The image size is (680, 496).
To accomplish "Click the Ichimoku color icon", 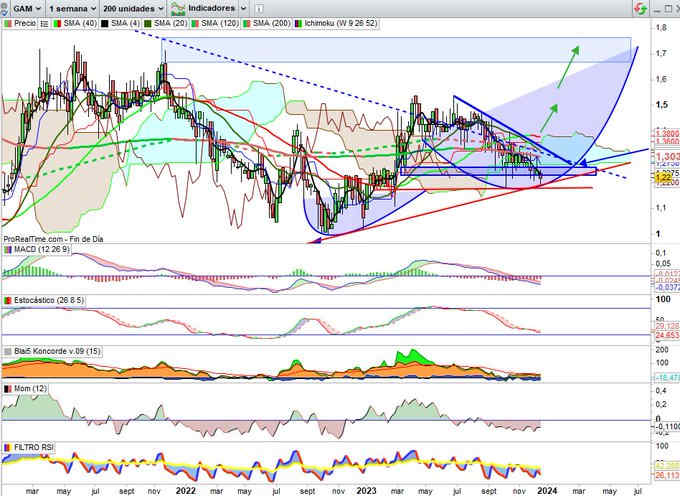I will coord(298,24).
